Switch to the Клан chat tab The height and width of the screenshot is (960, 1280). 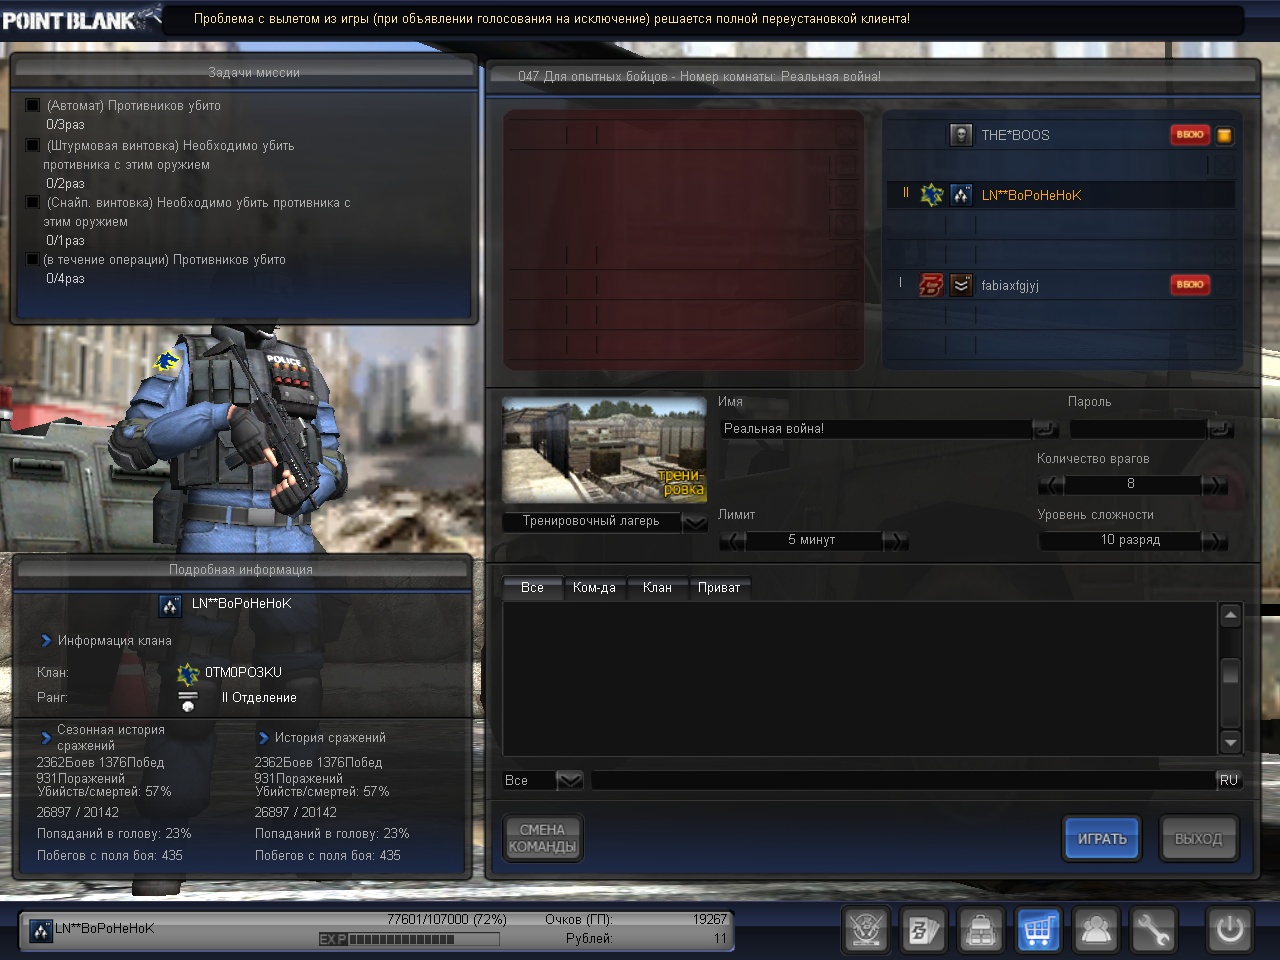[x=657, y=588]
